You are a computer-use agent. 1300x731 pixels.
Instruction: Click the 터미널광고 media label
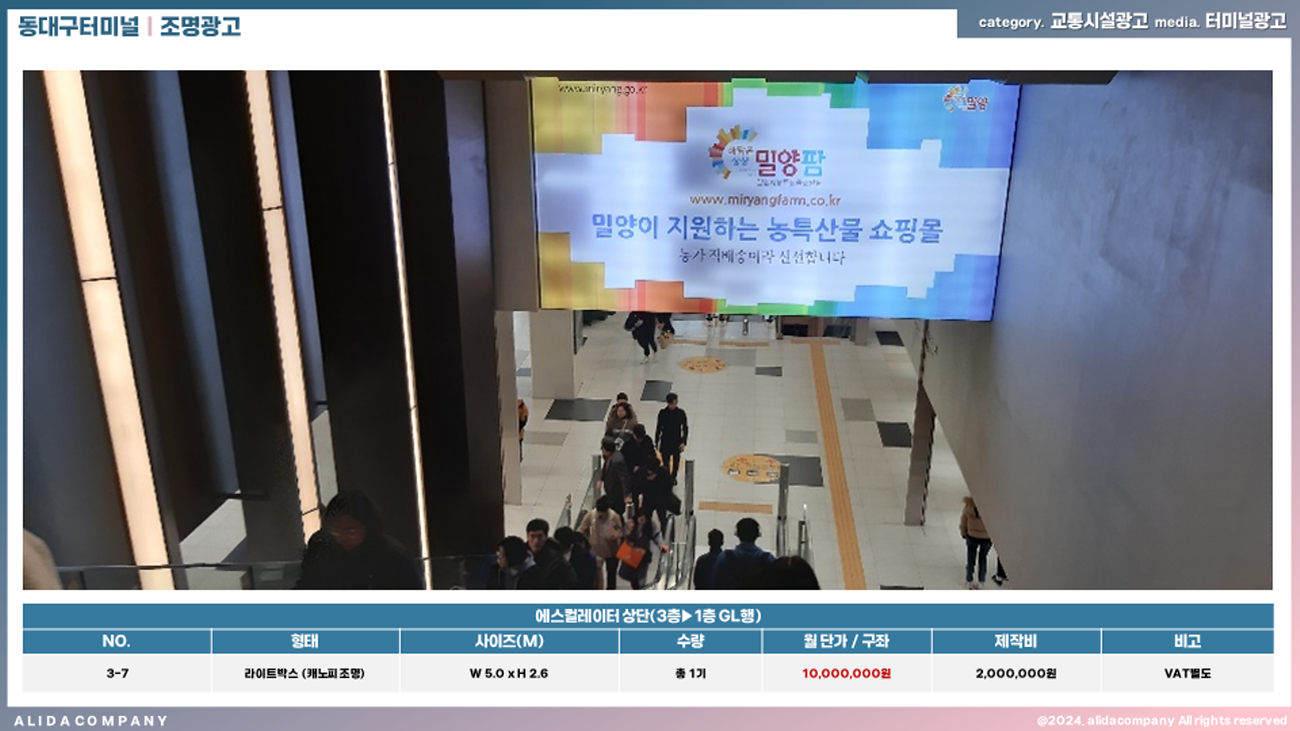(1245, 22)
